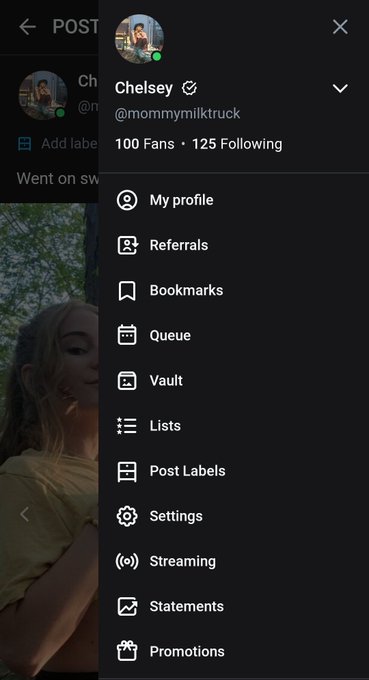Click the Promotions gift icon
This screenshot has width=369, height=680.
click(127, 651)
